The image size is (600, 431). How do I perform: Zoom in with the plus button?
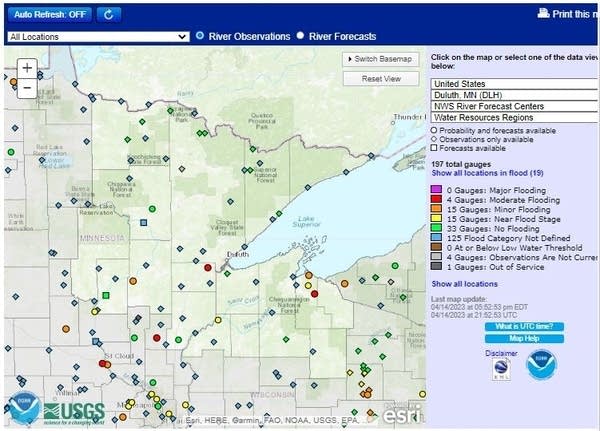[x=27, y=68]
